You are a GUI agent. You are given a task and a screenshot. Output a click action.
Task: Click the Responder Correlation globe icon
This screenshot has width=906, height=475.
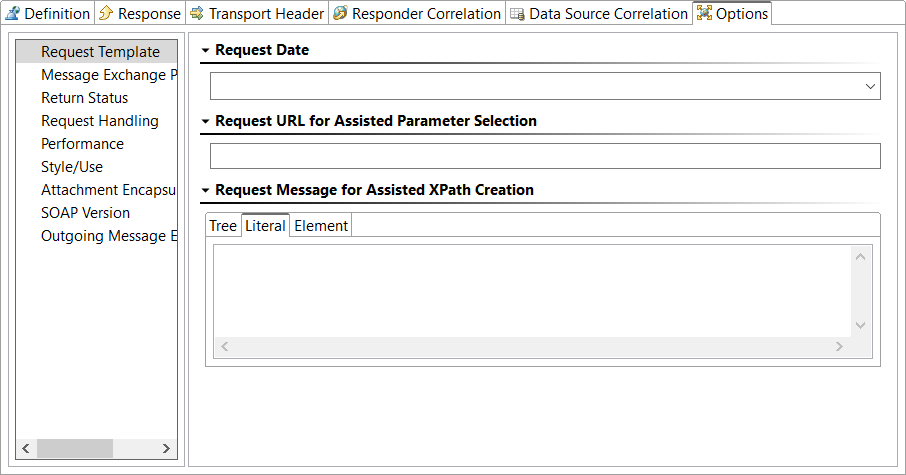pos(340,13)
